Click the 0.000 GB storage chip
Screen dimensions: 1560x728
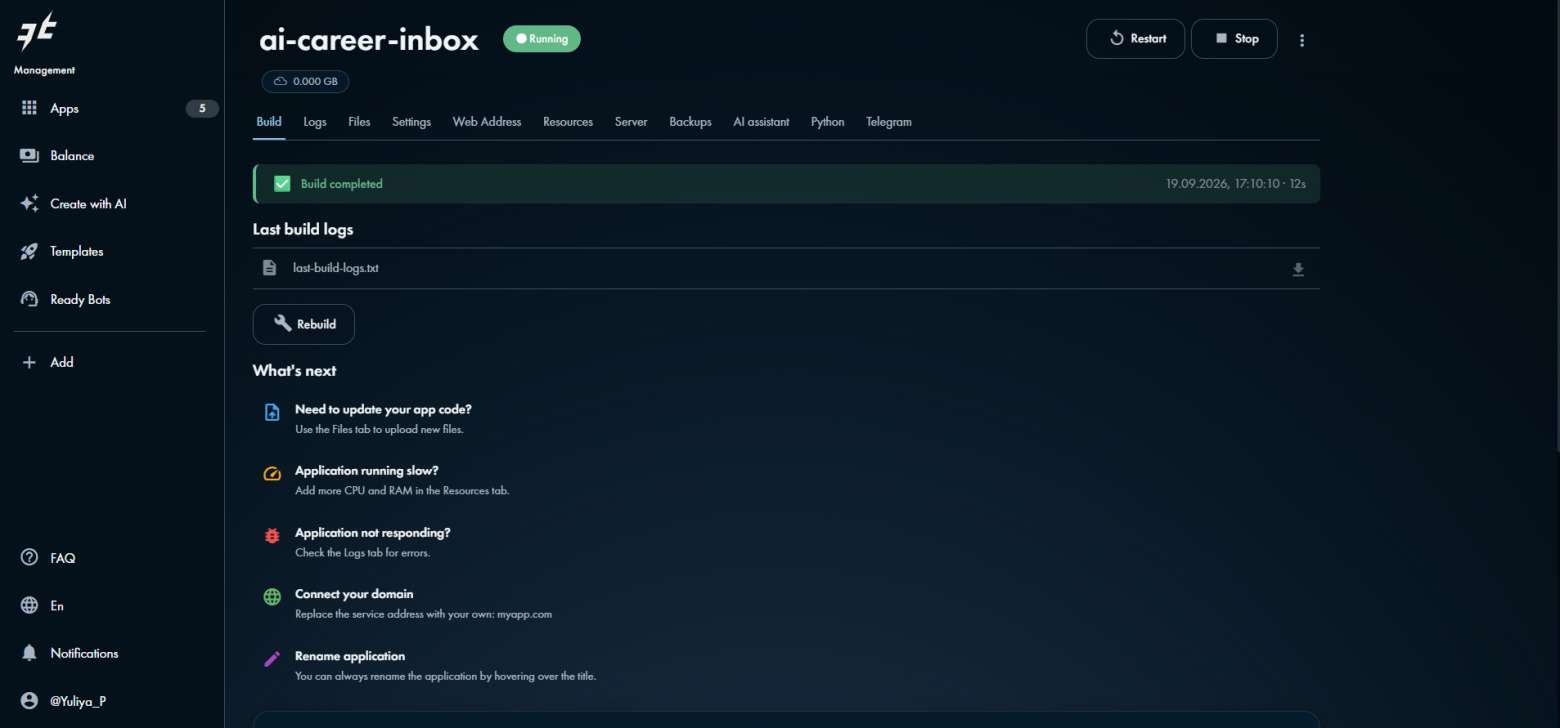tap(305, 81)
